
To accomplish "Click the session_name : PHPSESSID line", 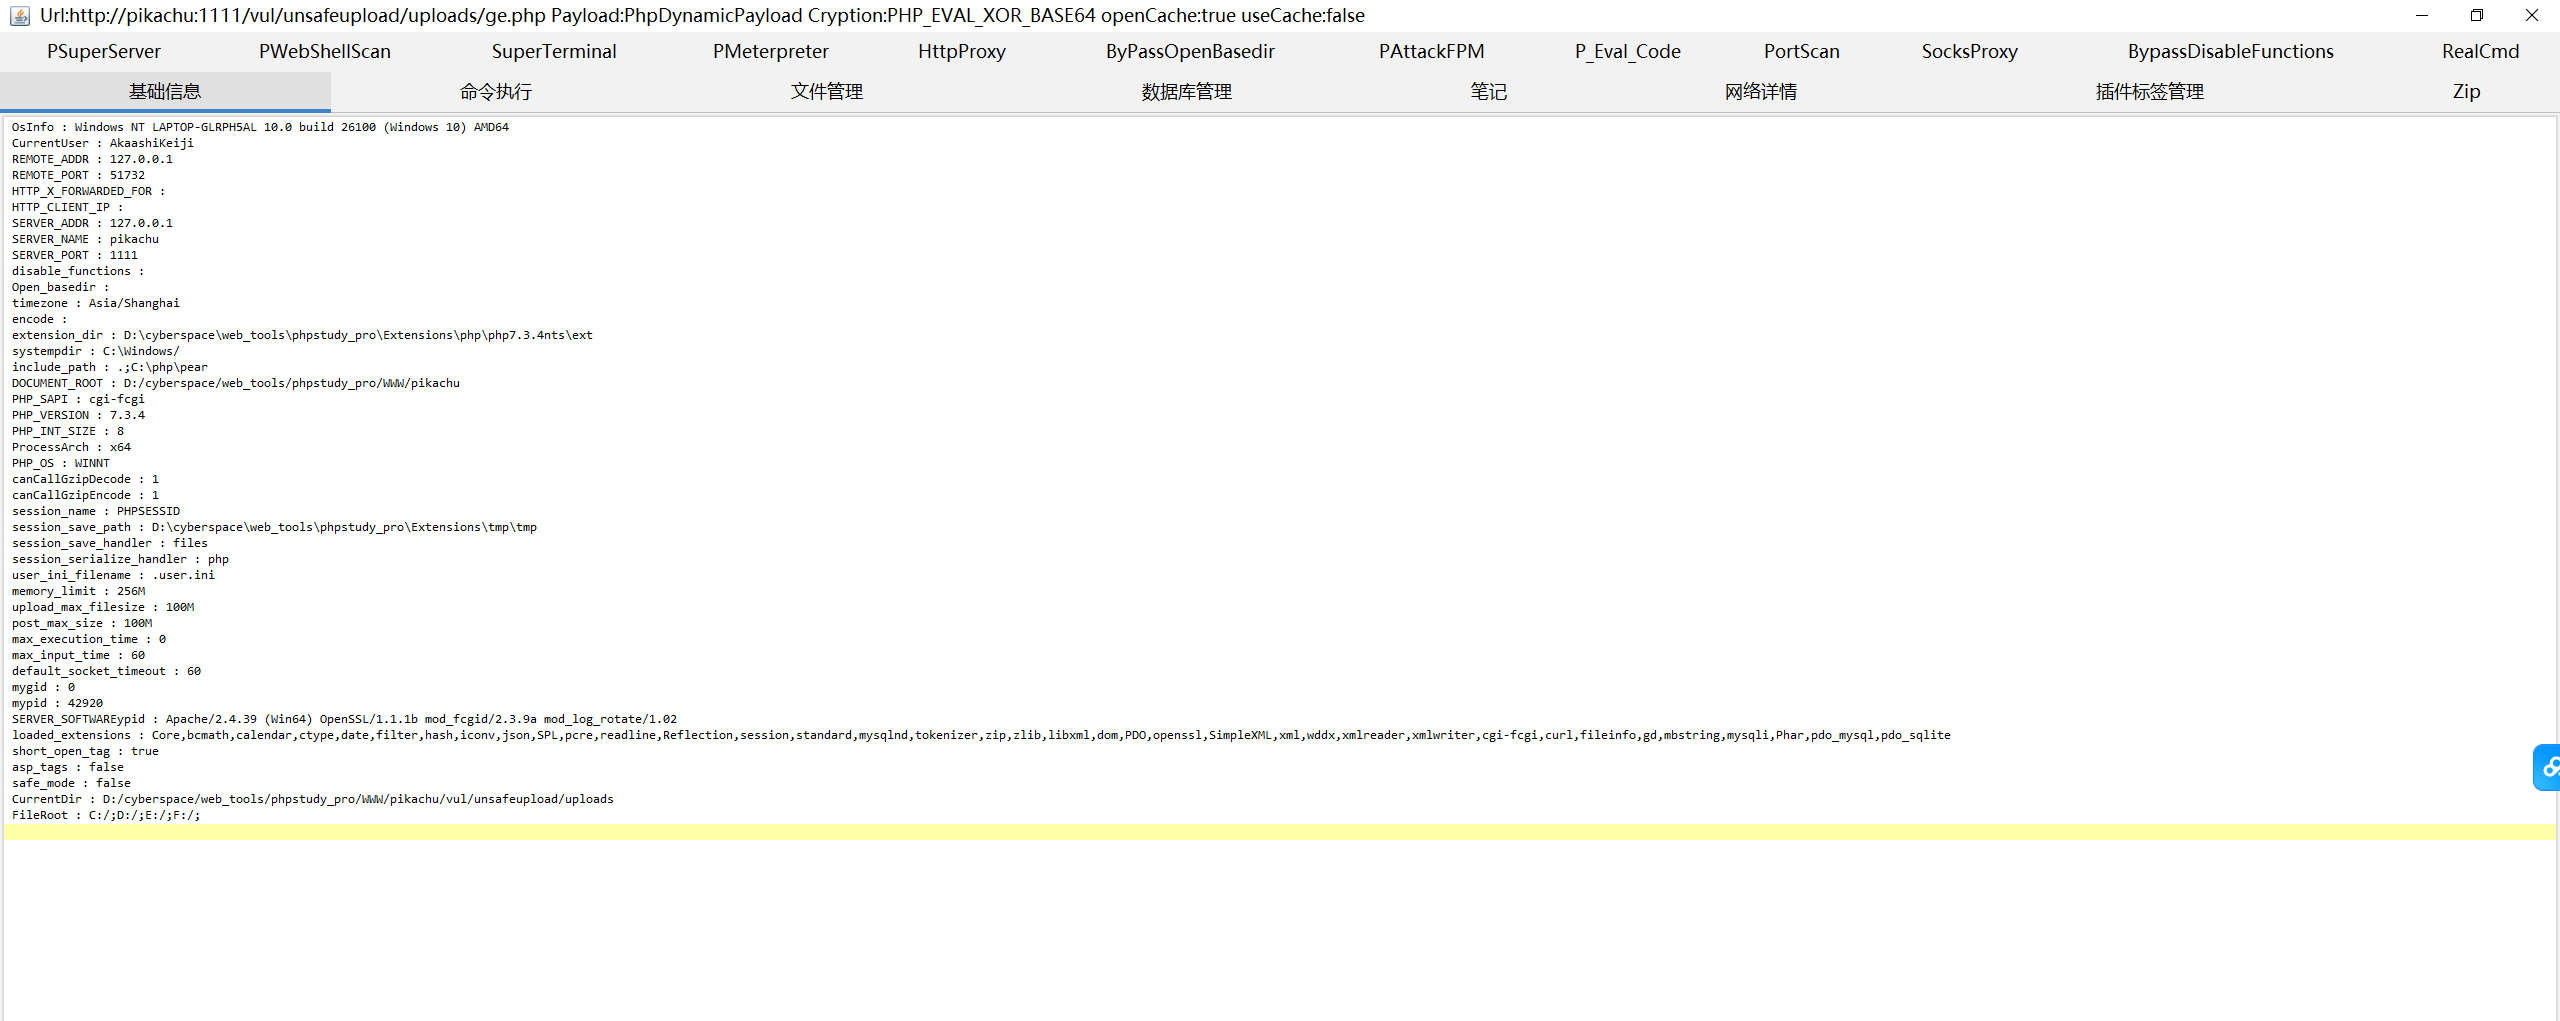I will coord(96,511).
